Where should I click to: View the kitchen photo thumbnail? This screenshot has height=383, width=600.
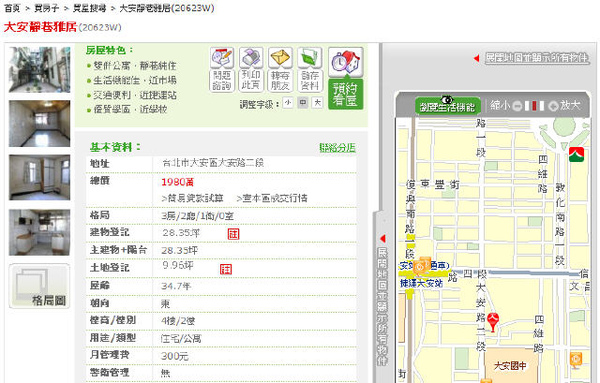coord(39,232)
